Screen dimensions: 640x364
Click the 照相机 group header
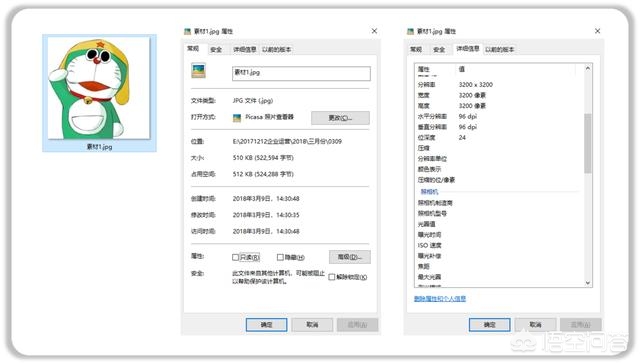(x=429, y=191)
